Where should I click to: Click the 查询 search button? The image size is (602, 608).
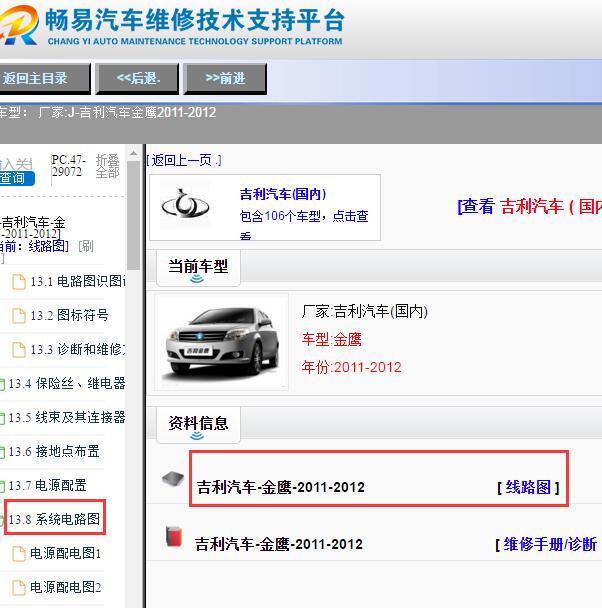tap(16, 178)
